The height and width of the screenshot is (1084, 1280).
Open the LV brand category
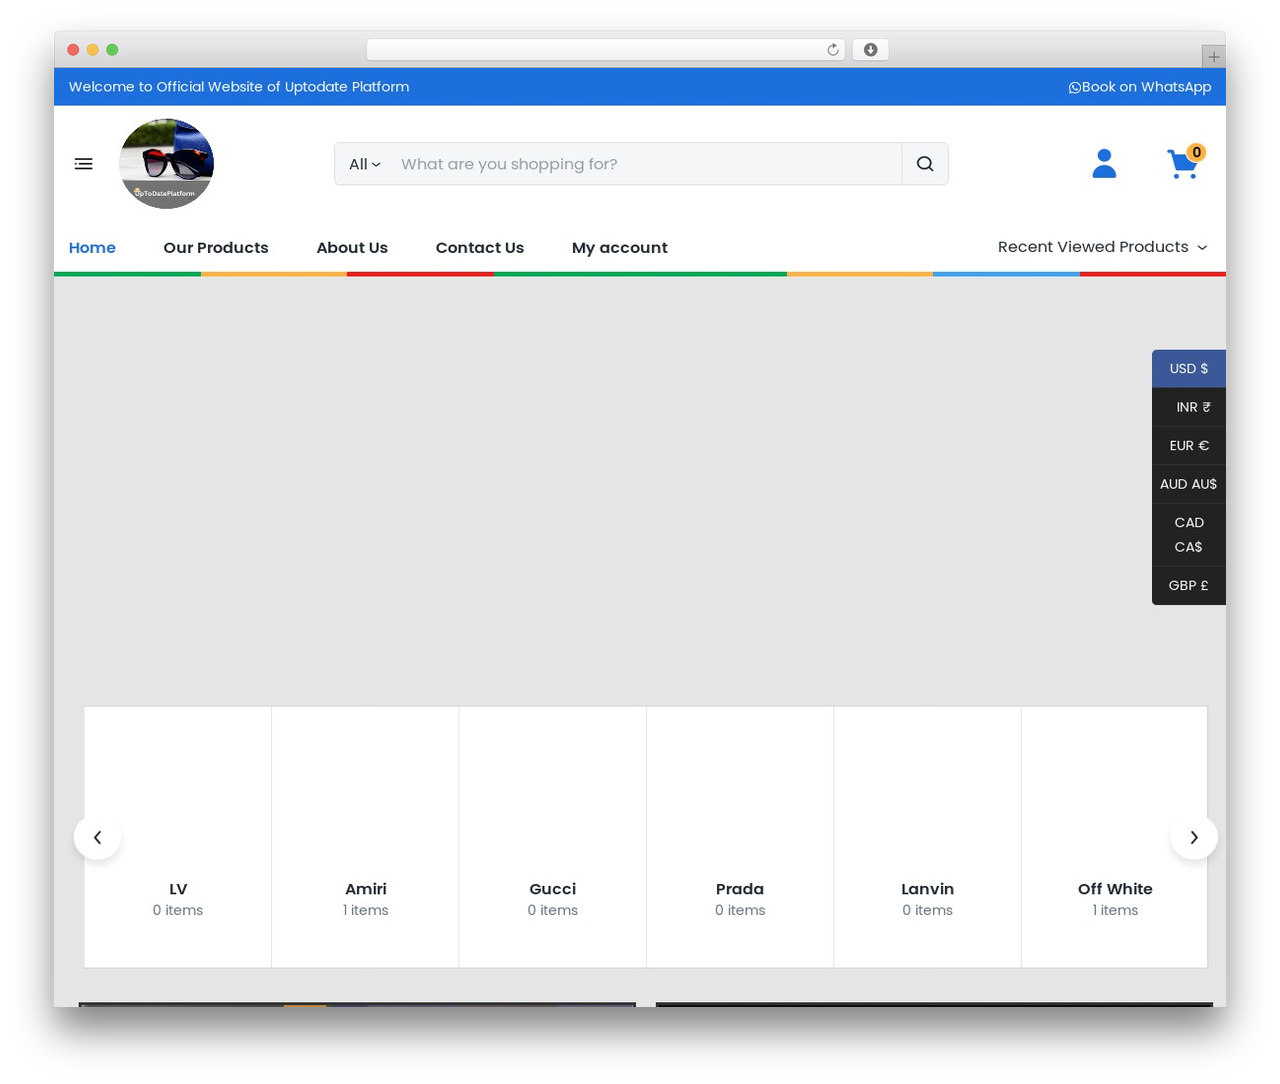[x=178, y=837]
